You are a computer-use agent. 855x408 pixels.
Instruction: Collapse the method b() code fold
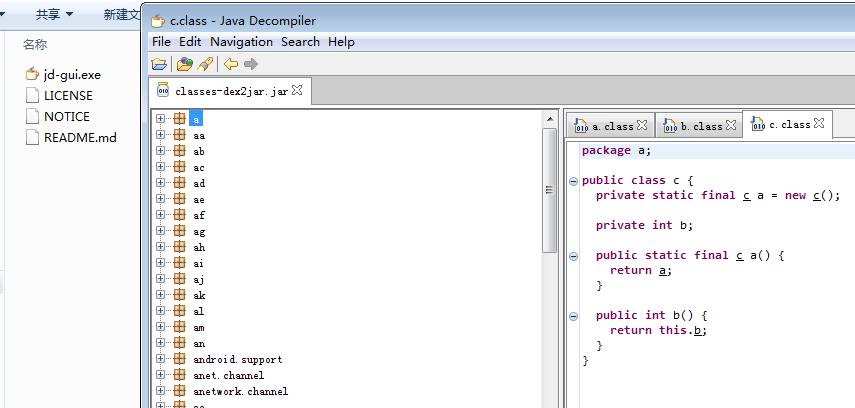[x=573, y=316]
